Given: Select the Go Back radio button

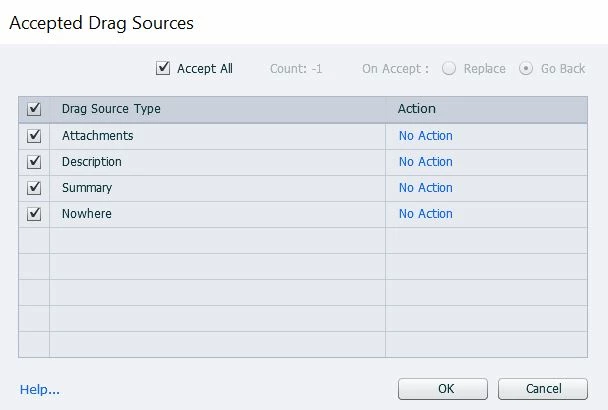Looking at the screenshot, I should coord(527,69).
